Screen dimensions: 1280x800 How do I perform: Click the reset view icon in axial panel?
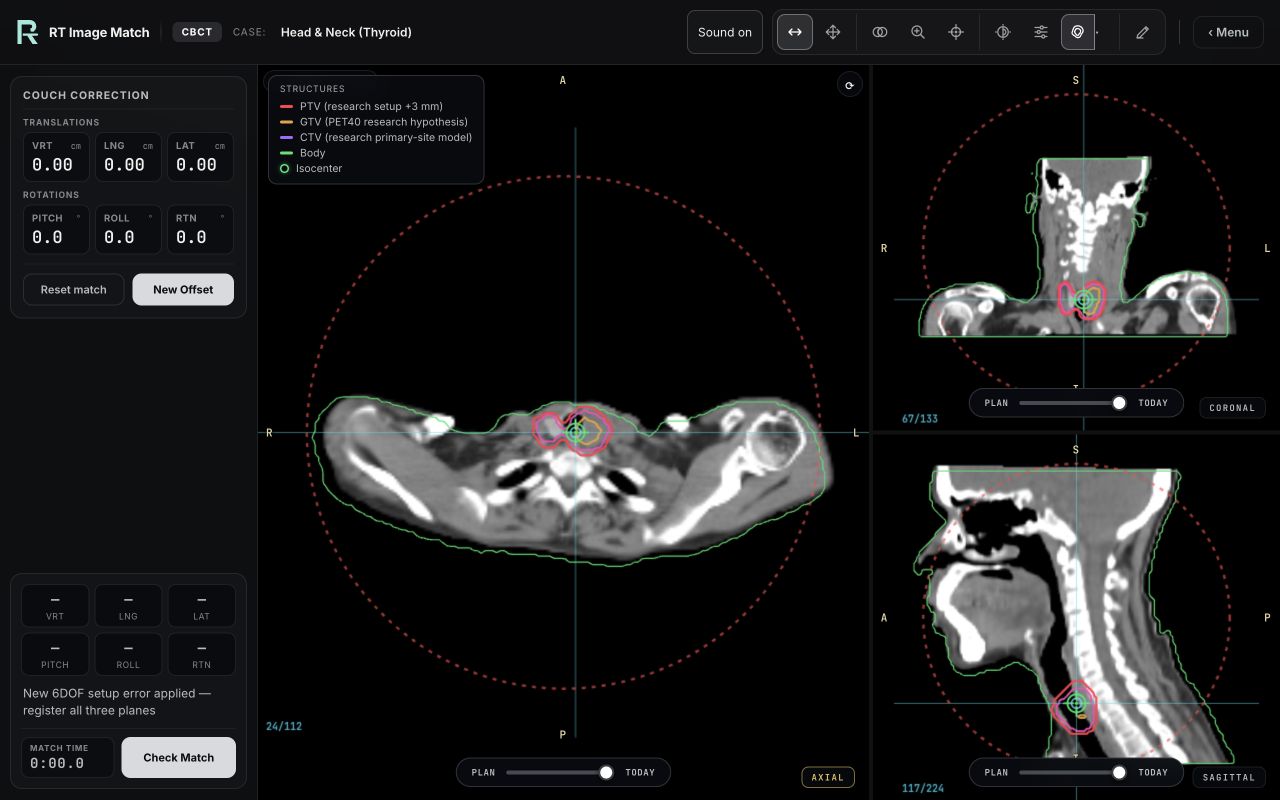pos(849,85)
